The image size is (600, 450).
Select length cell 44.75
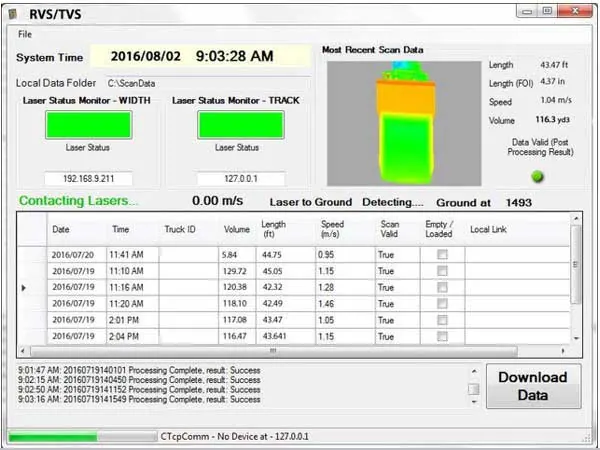click(286, 255)
